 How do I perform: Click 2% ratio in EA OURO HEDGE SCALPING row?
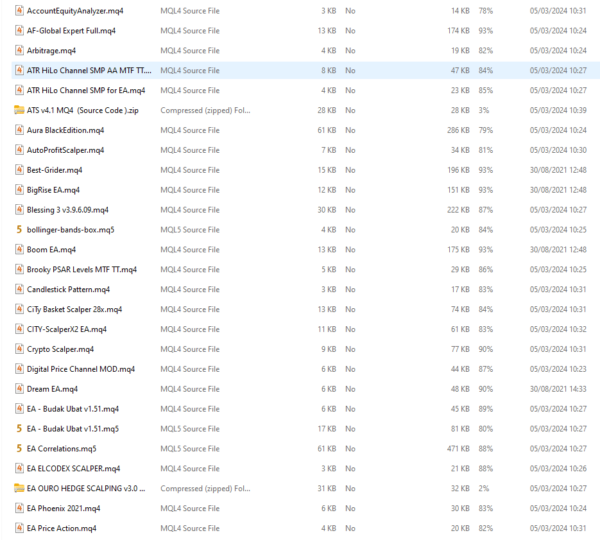pos(484,488)
